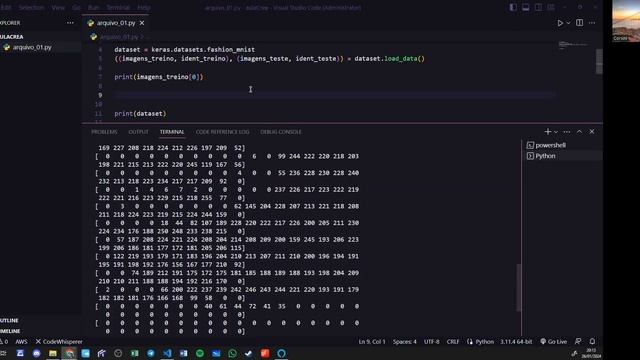This screenshot has width=640, height=360.
Task: Toggle the primary side bar layout icon
Action: coord(513,7)
